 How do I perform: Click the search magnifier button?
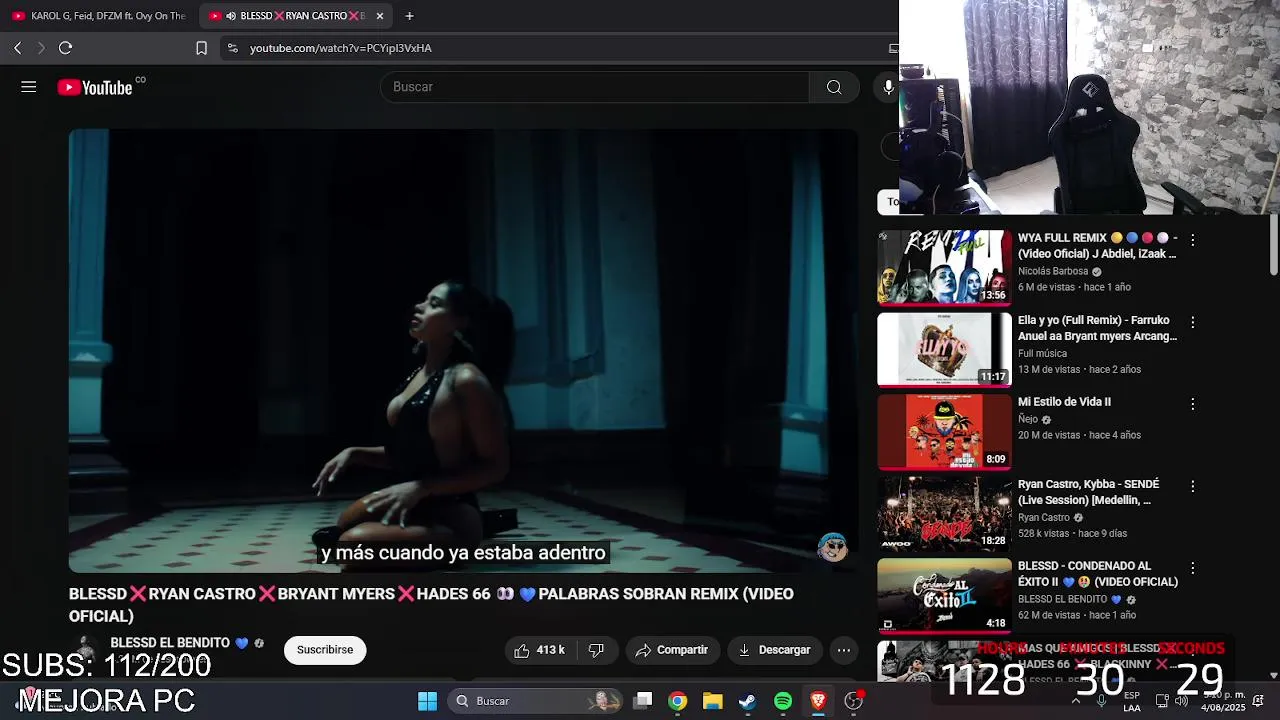tap(834, 87)
